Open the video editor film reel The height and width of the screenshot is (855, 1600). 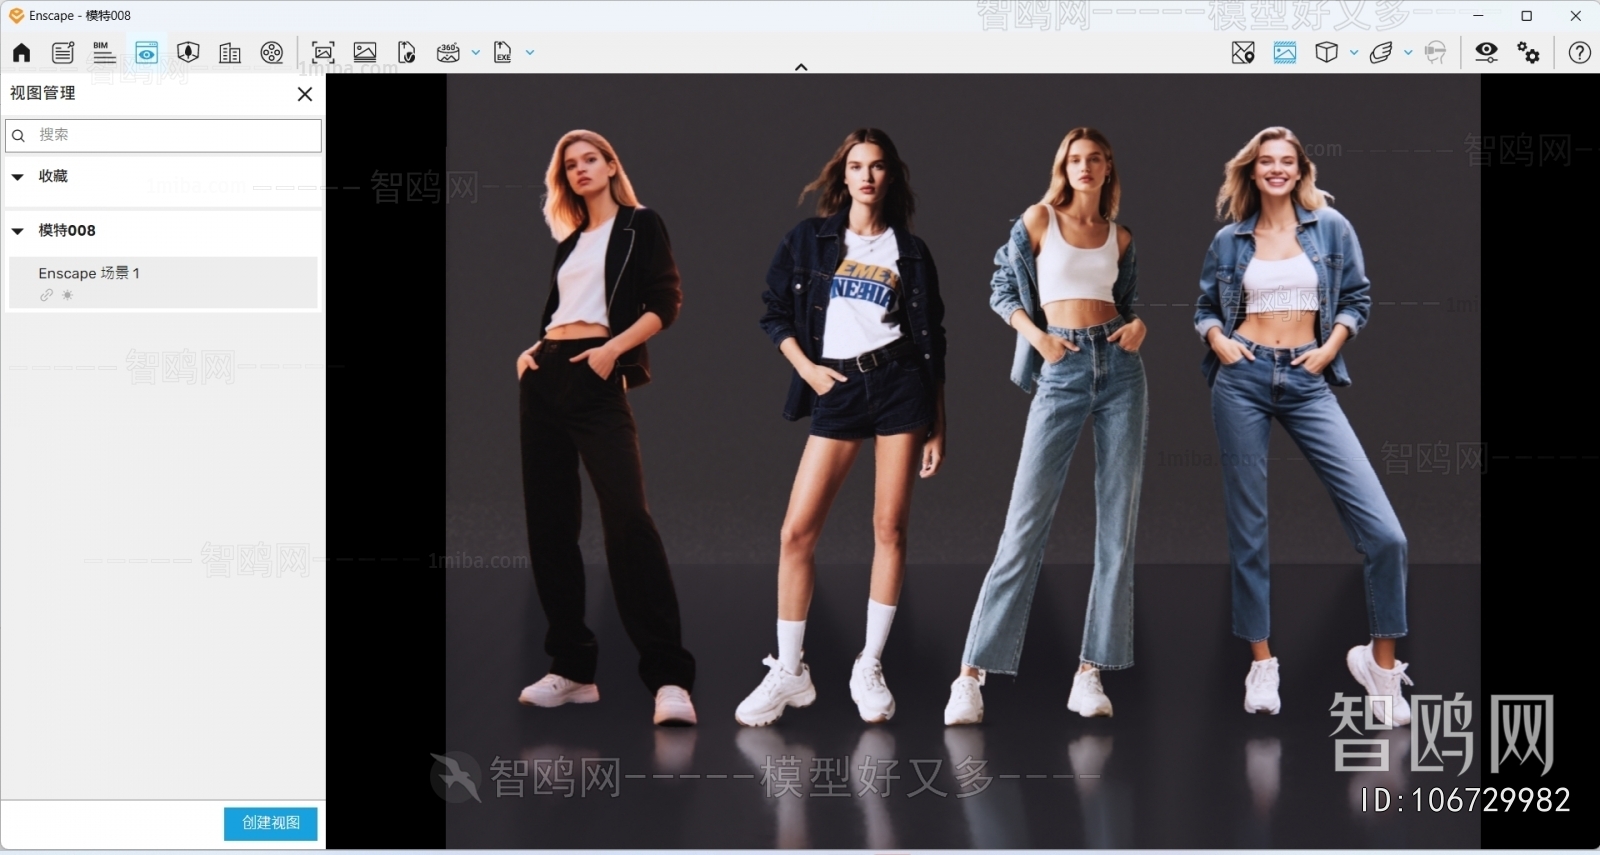272,53
